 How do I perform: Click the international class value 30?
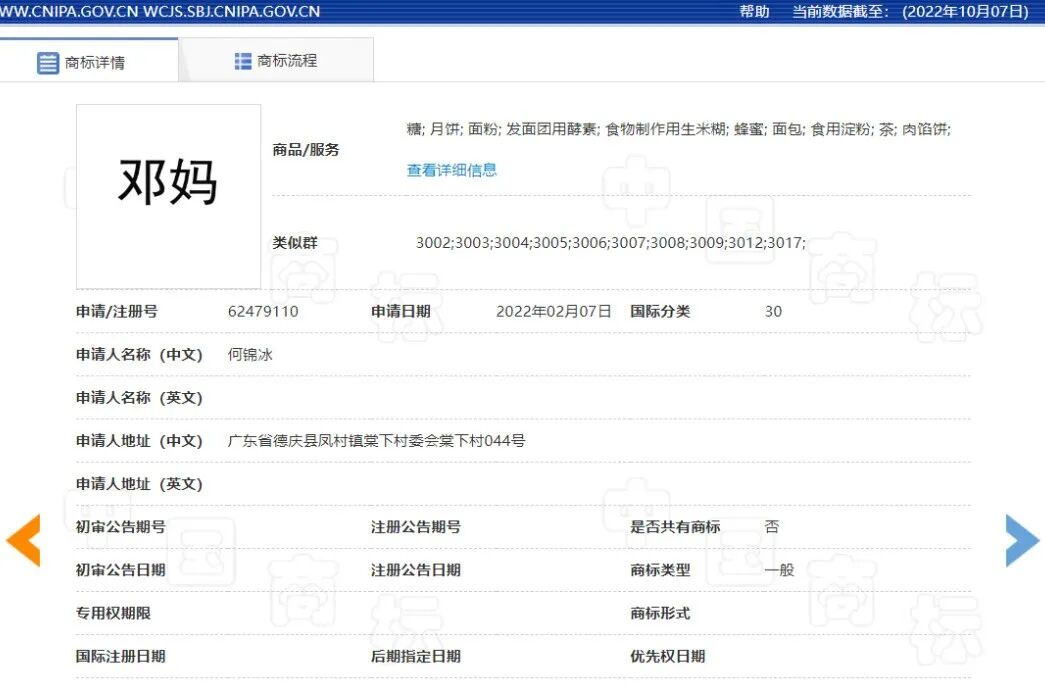pos(773,311)
